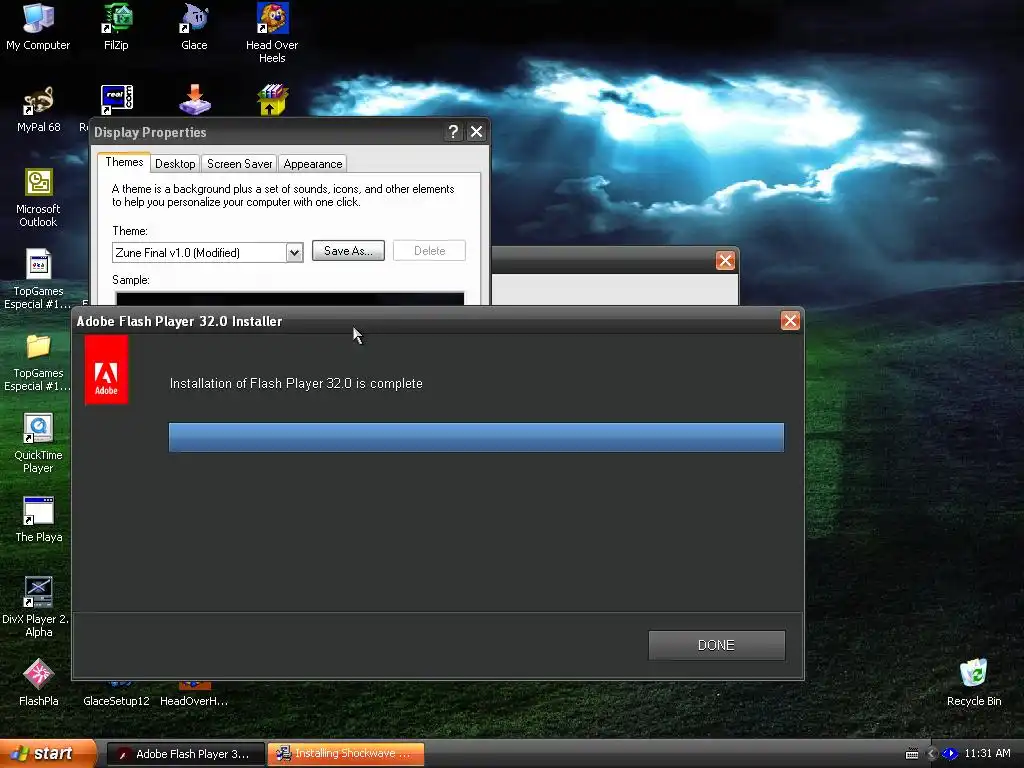
Task: Select the download arrow desktop icon
Action: pyautogui.click(x=195, y=100)
